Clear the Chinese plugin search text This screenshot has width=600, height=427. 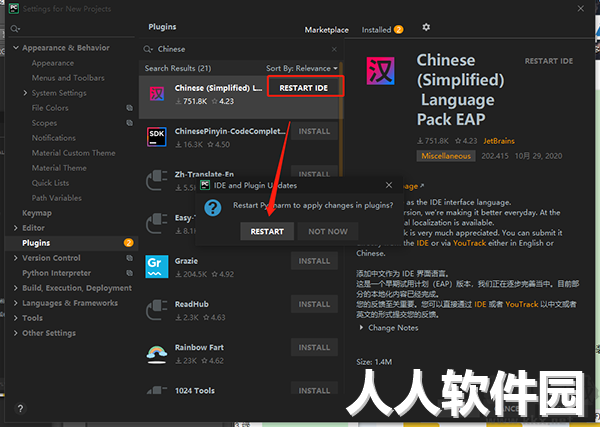click(x=334, y=49)
